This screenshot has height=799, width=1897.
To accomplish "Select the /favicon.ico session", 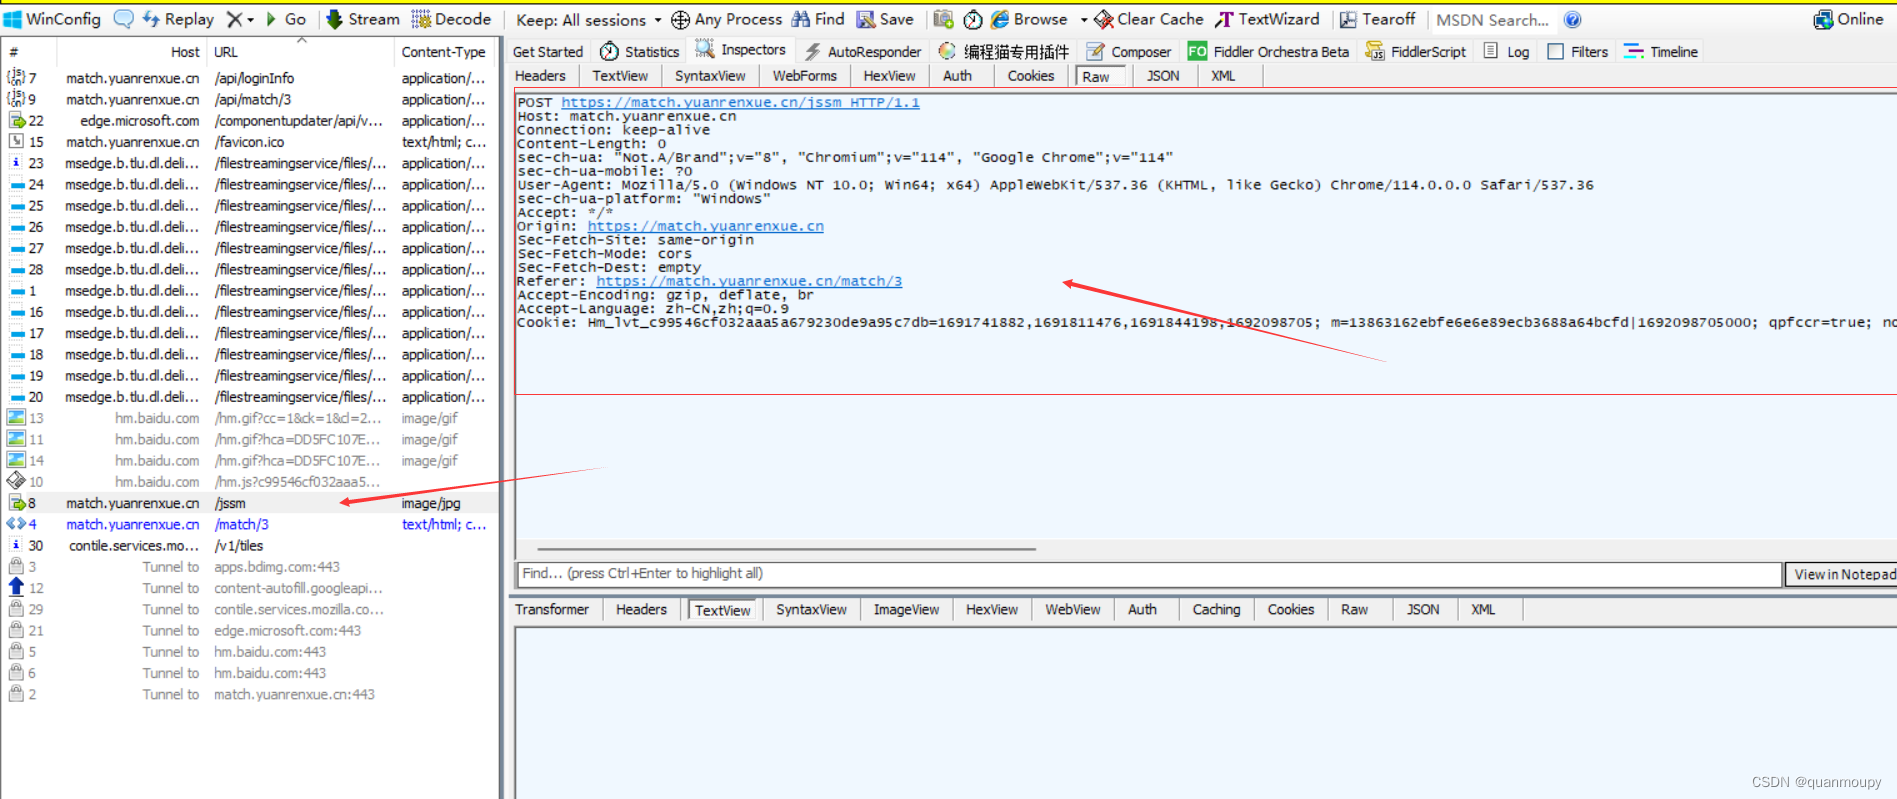I will pos(250,142).
